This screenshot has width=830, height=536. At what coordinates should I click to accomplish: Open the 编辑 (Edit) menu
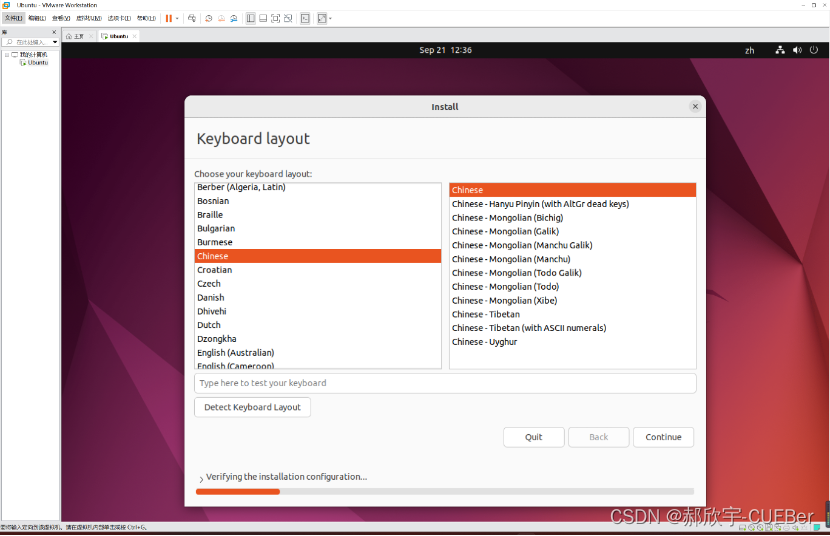(x=37, y=18)
